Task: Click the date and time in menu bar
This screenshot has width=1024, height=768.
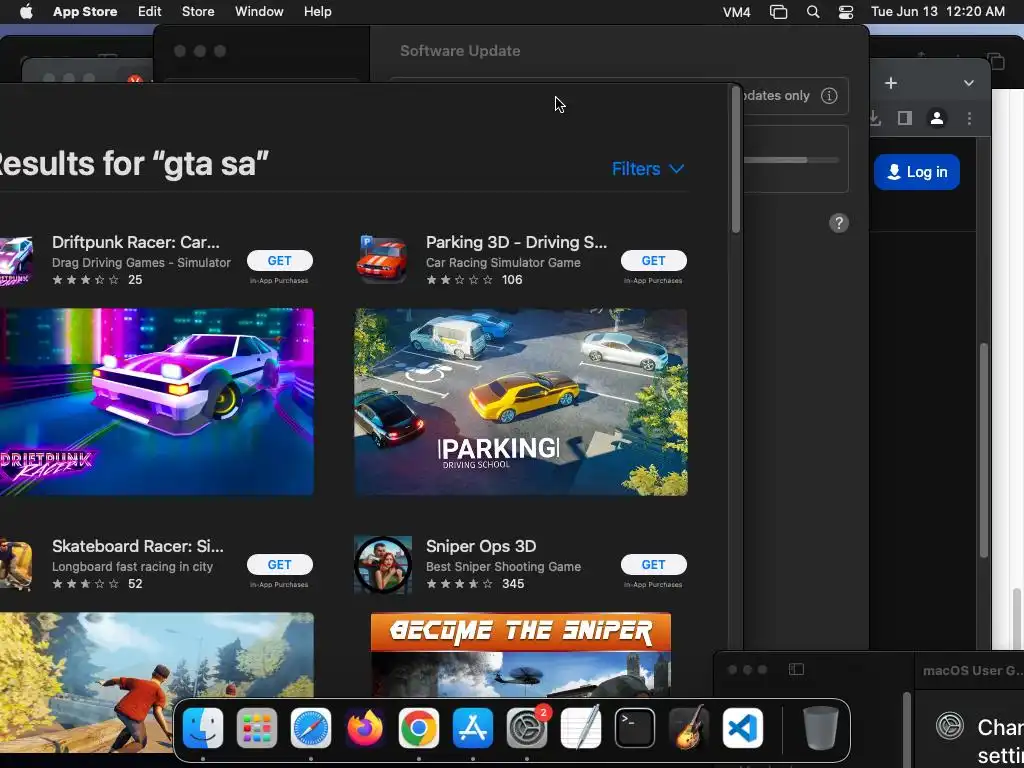Action: [938, 12]
